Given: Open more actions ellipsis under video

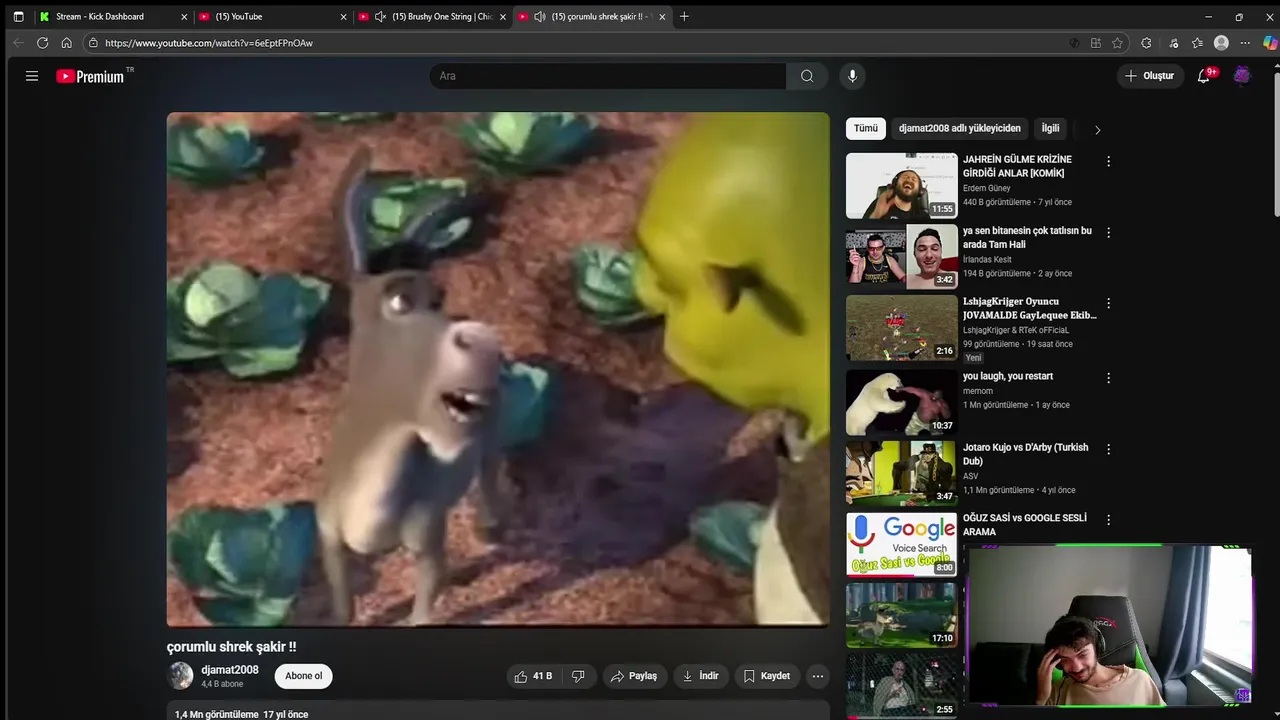Looking at the screenshot, I should click(818, 676).
